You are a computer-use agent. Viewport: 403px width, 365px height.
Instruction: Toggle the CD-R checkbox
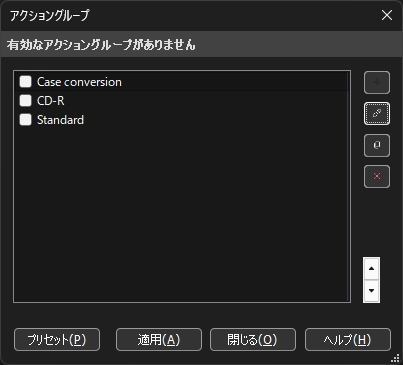pos(26,101)
